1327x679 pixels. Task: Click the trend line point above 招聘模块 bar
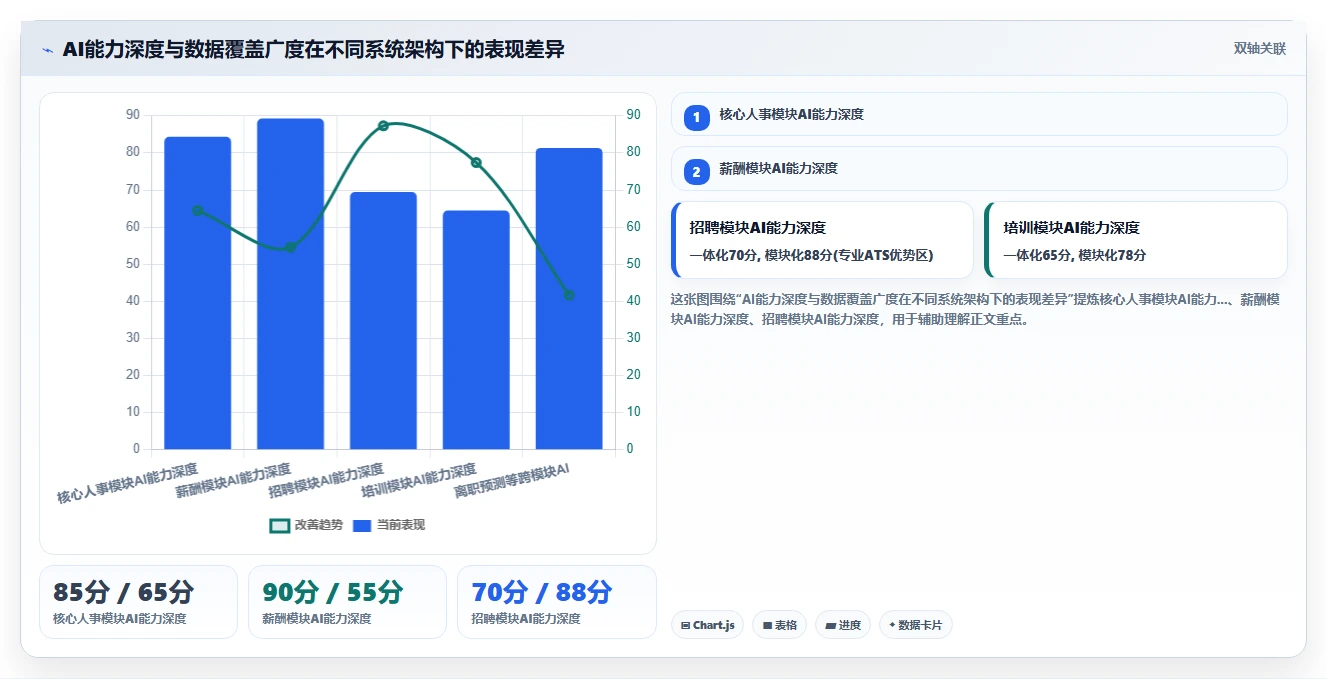(383, 126)
